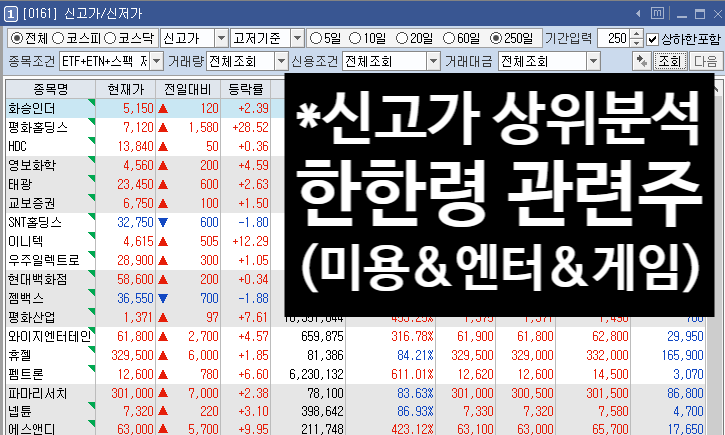725x435 pixels.
Task: Click 넵튠 ratio 86.93%
Action: 415,411
